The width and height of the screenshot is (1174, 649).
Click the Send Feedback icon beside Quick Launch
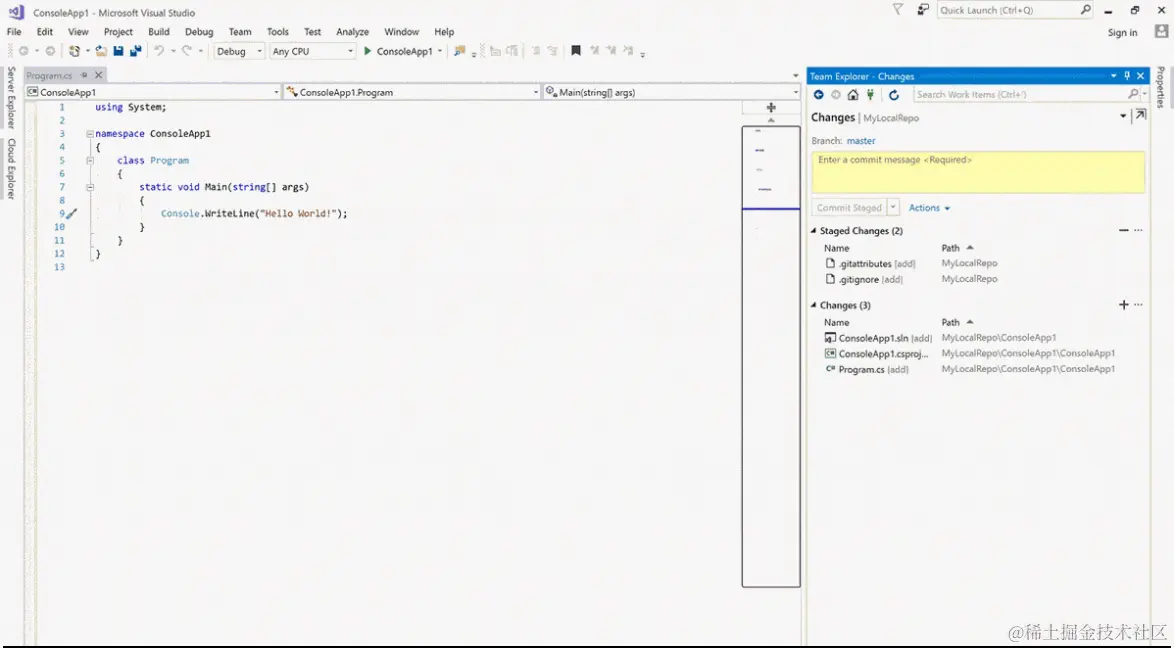click(923, 10)
